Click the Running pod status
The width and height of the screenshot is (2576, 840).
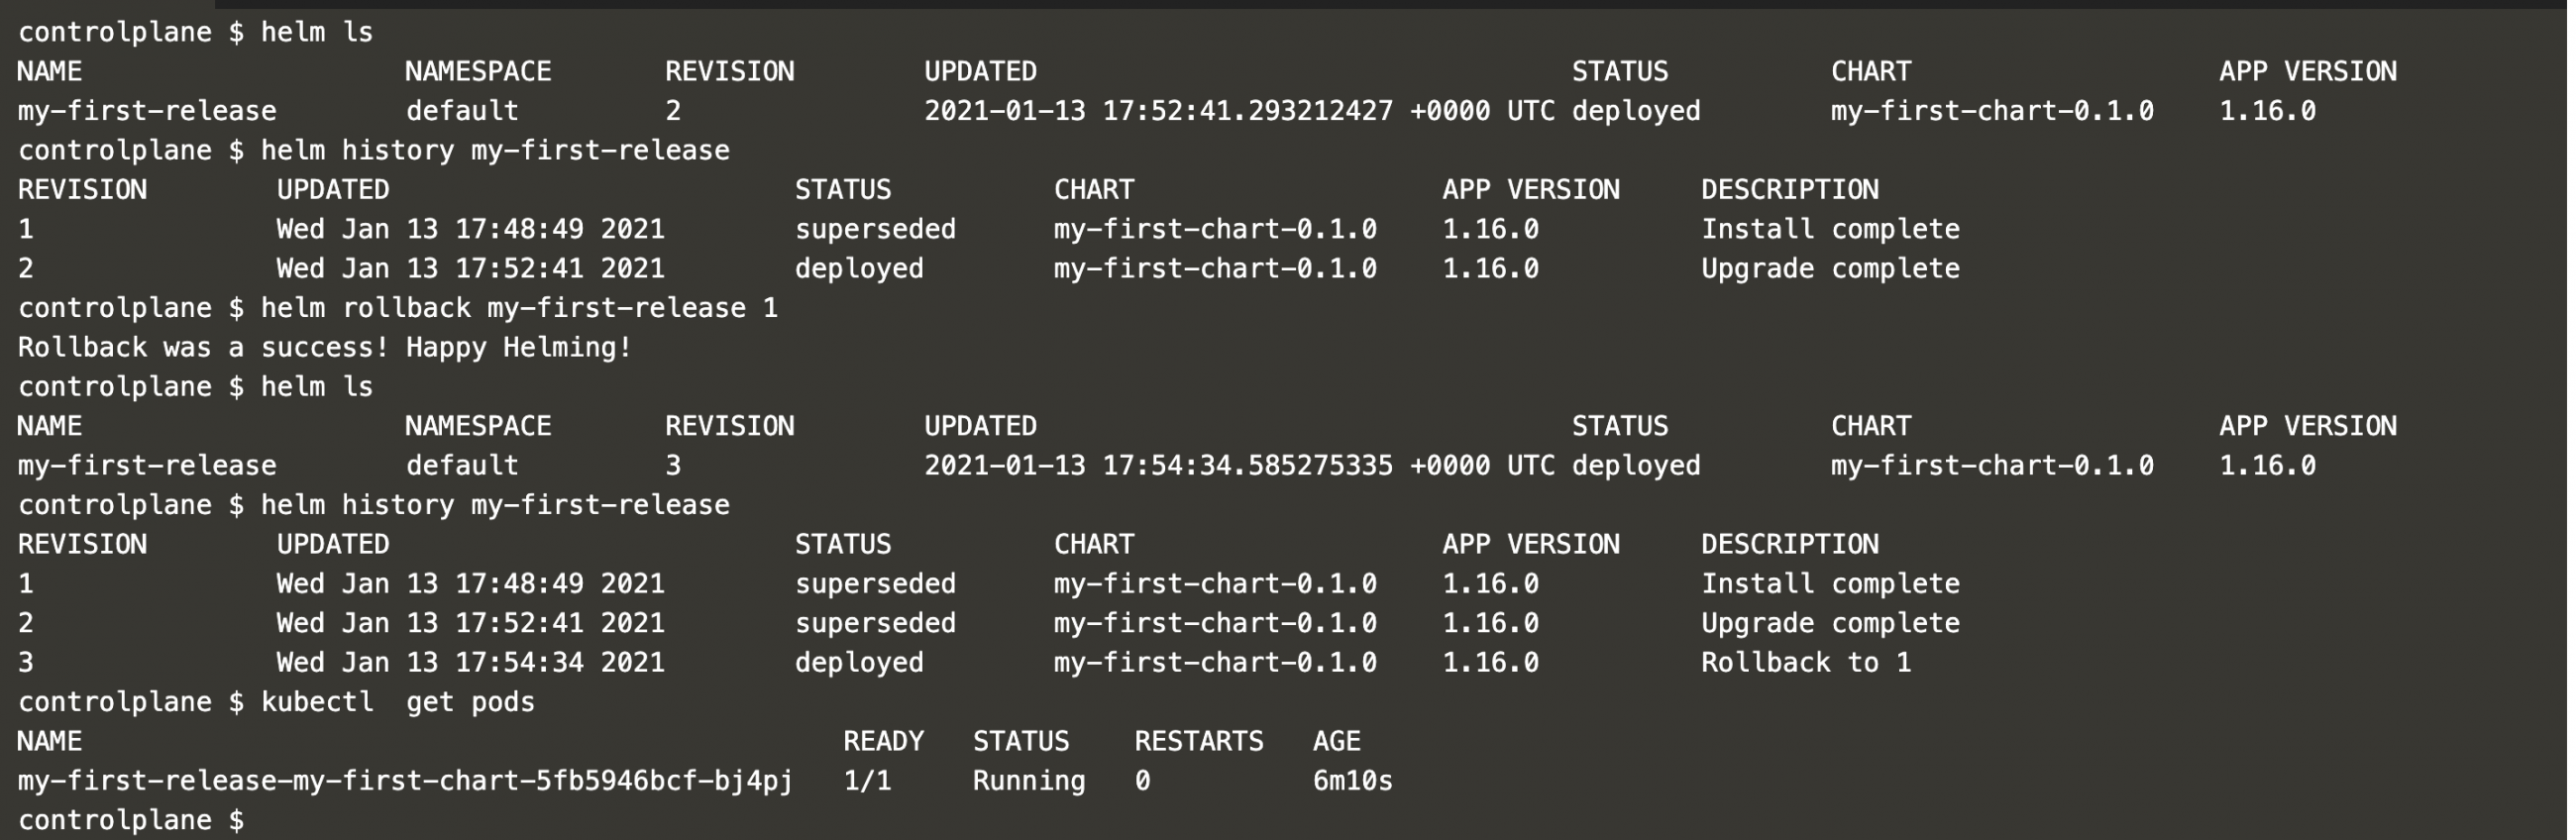1028,781
